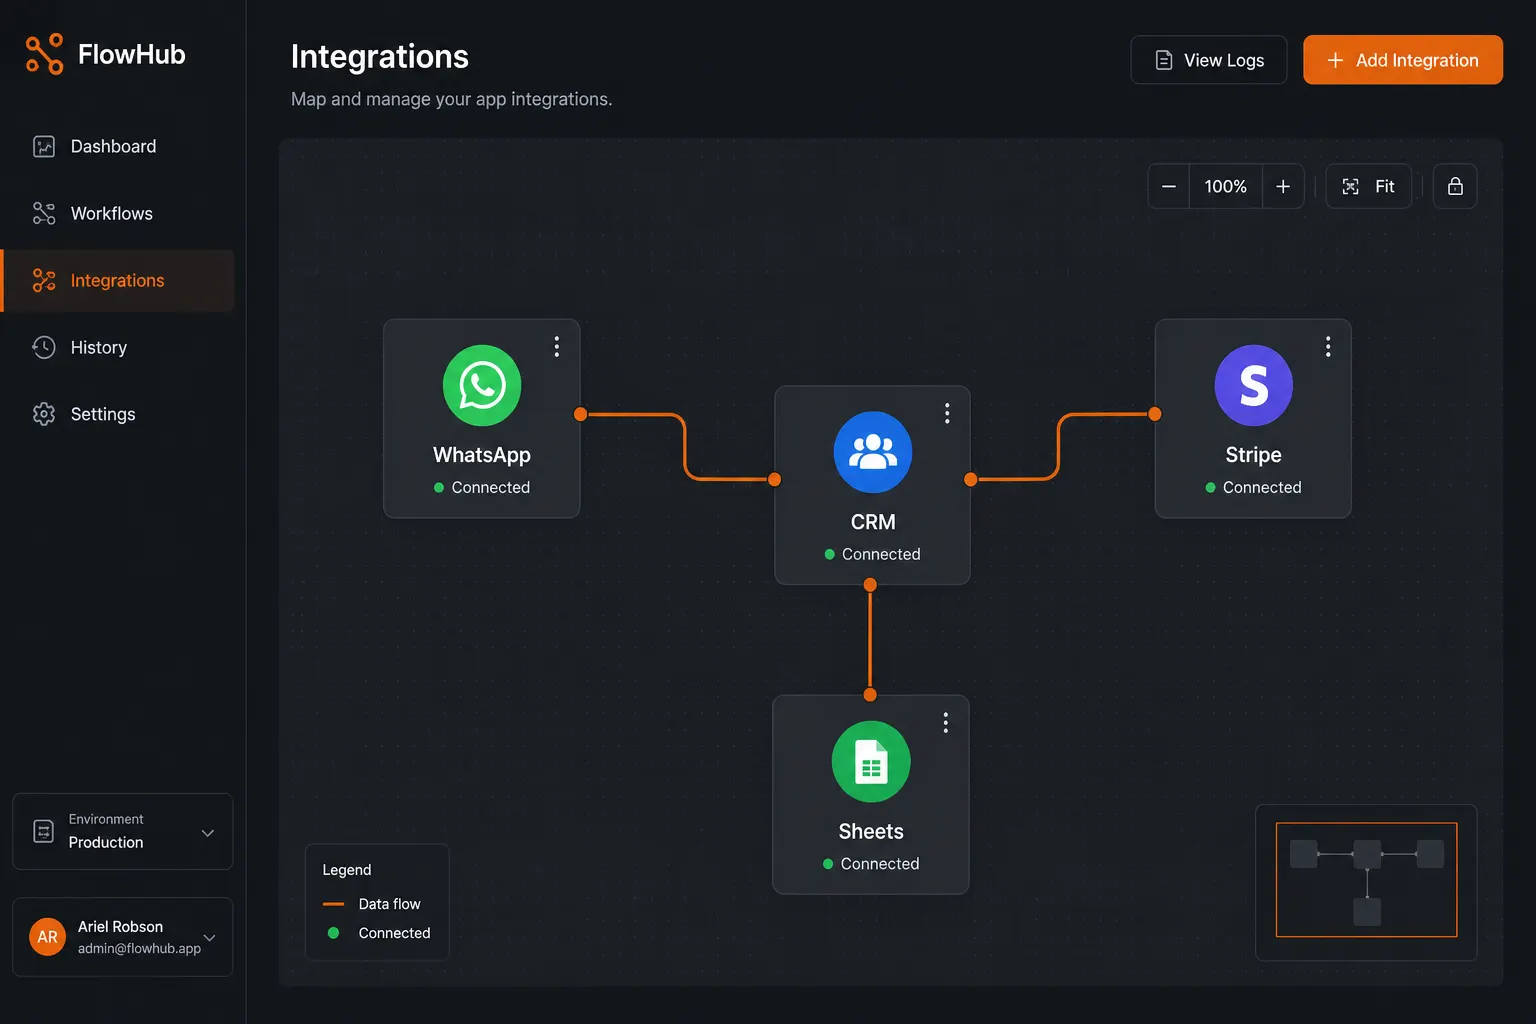Click the FlowHub logo icon
Viewport: 1536px width, 1024px height.
[44, 54]
